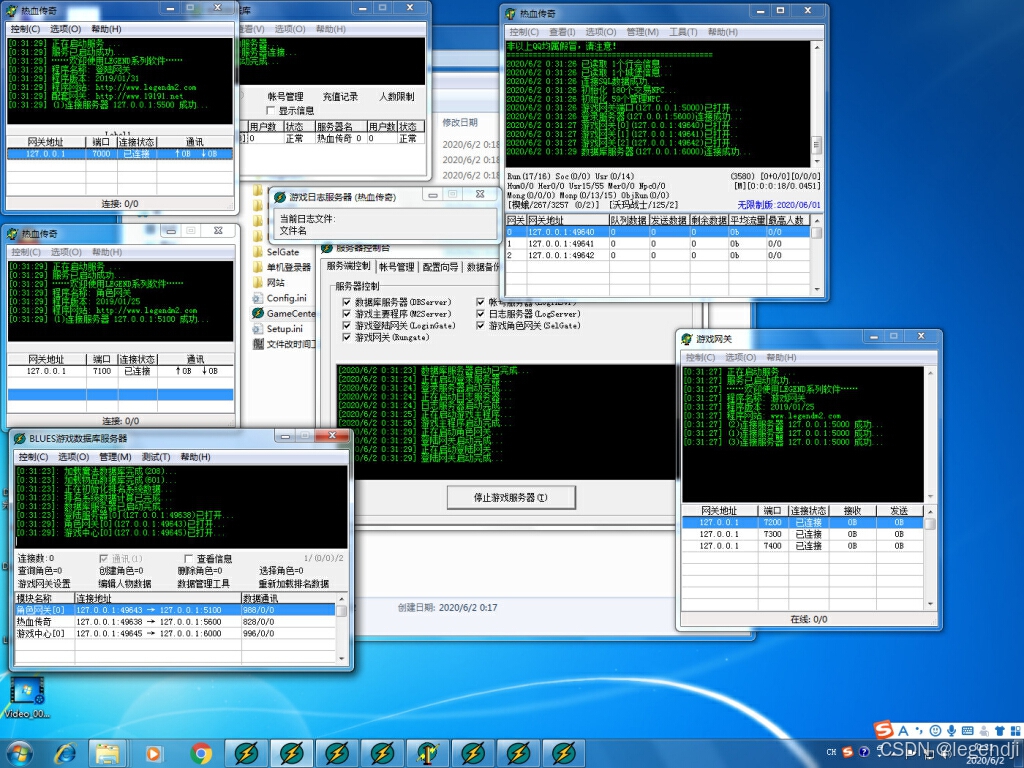Open the media player taskbar icon
The height and width of the screenshot is (768, 1024).
pyautogui.click(x=153, y=754)
